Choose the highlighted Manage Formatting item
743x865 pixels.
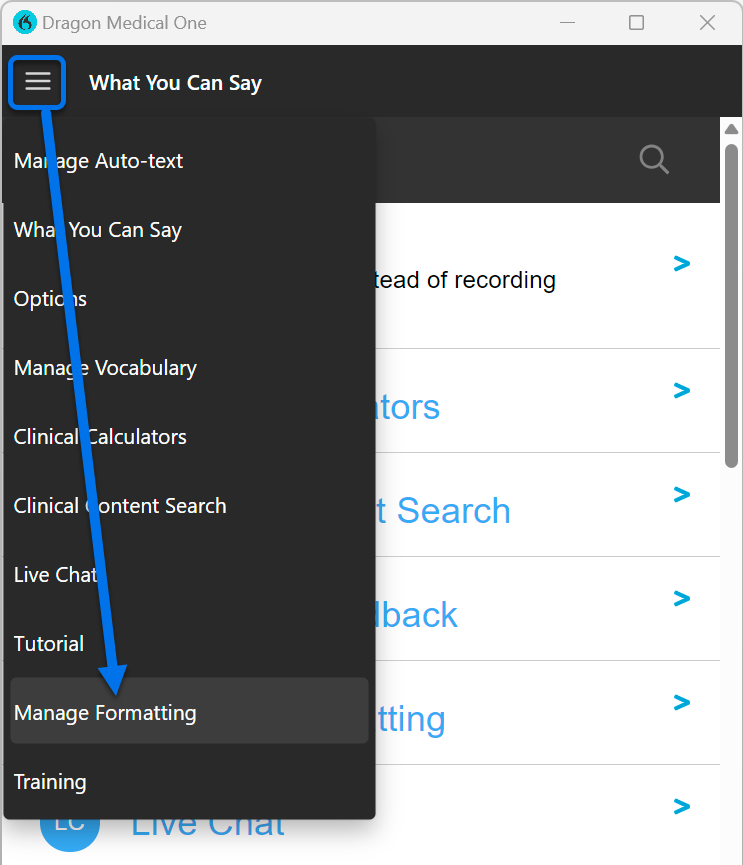pos(105,712)
